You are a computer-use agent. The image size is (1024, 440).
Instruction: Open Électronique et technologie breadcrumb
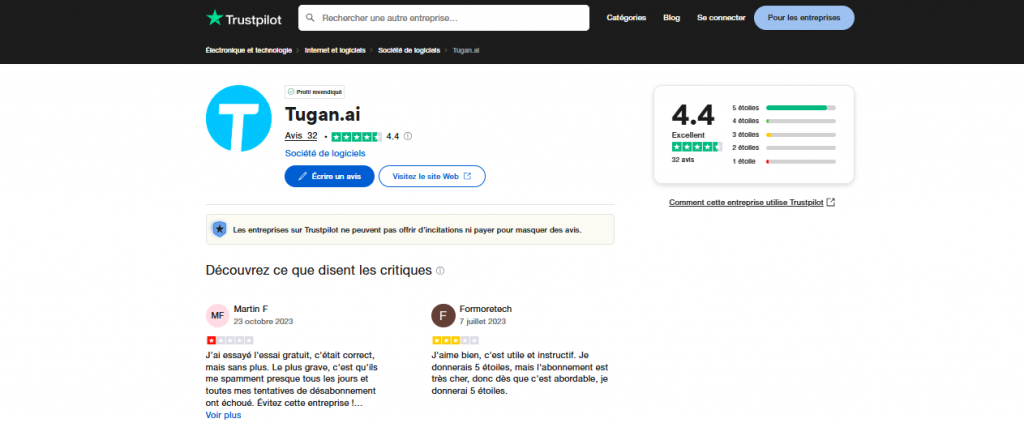point(249,50)
